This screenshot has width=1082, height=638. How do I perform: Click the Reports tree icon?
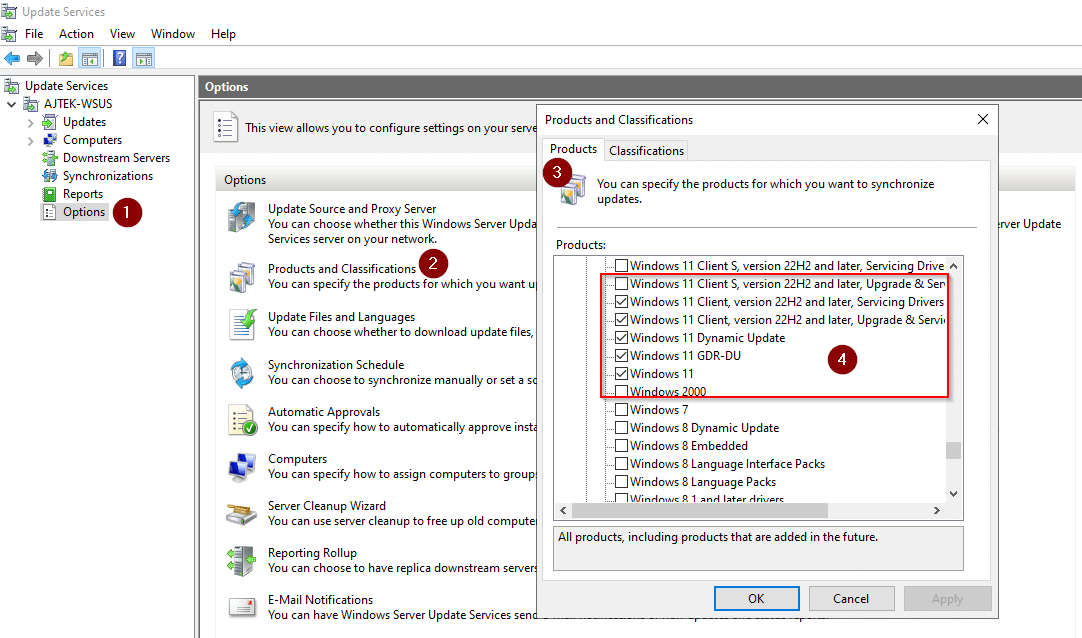click(x=49, y=194)
